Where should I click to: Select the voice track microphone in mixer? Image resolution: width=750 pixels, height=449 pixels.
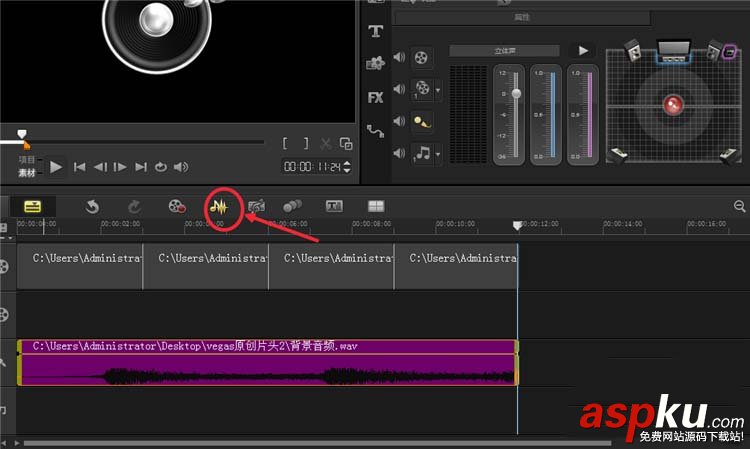point(422,122)
